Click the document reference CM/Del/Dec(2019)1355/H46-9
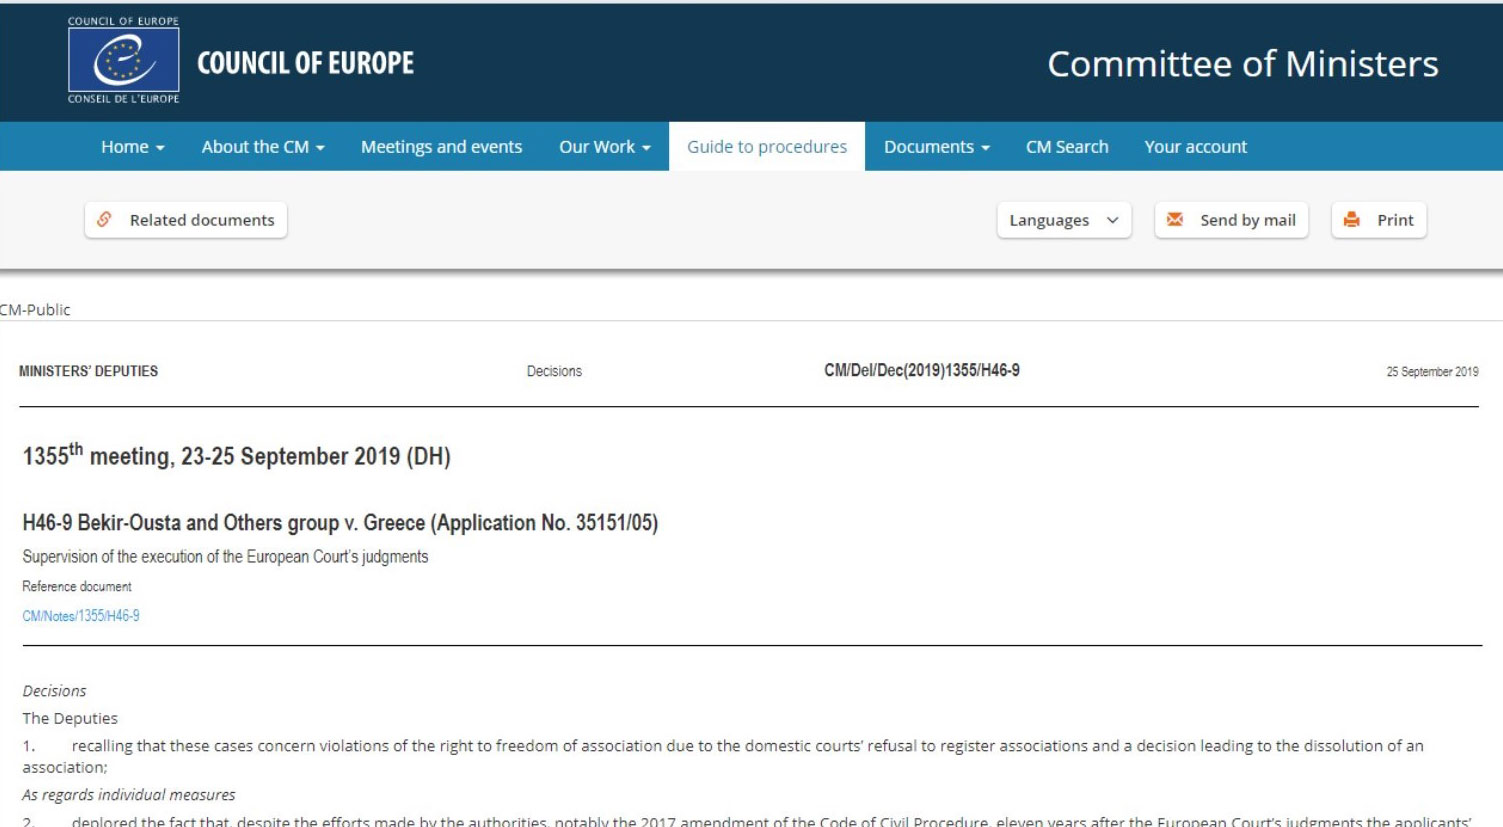This screenshot has width=1503, height=827. tap(921, 371)
